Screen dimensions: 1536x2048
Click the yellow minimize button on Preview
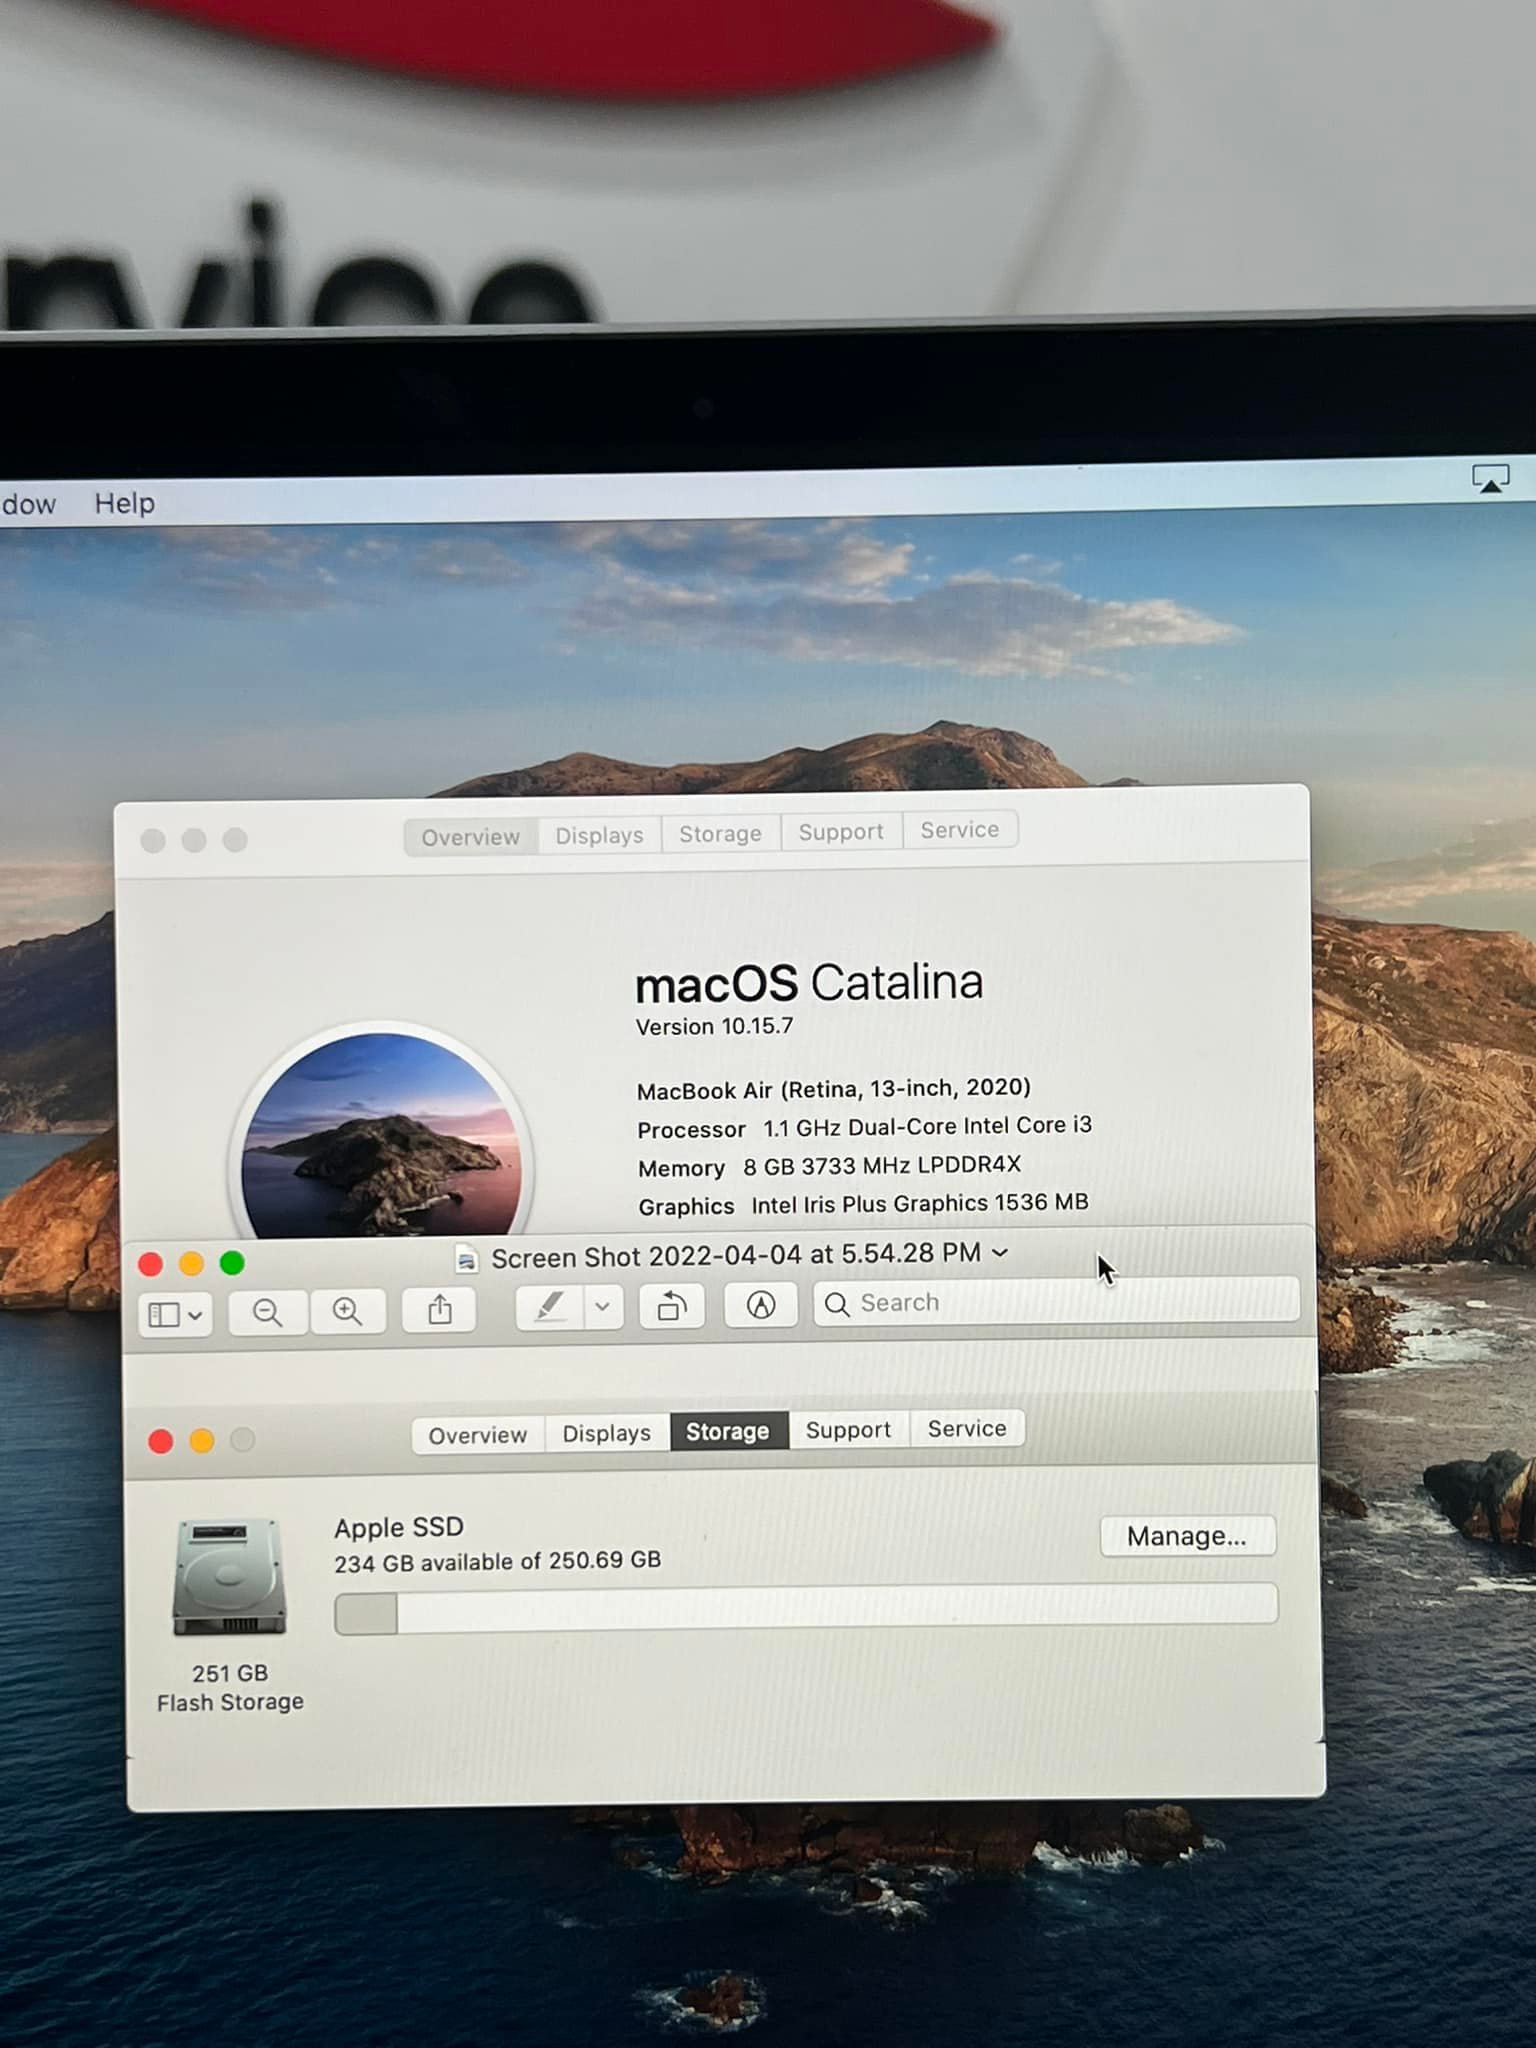pyautogui.click(x=191, y=1264)
